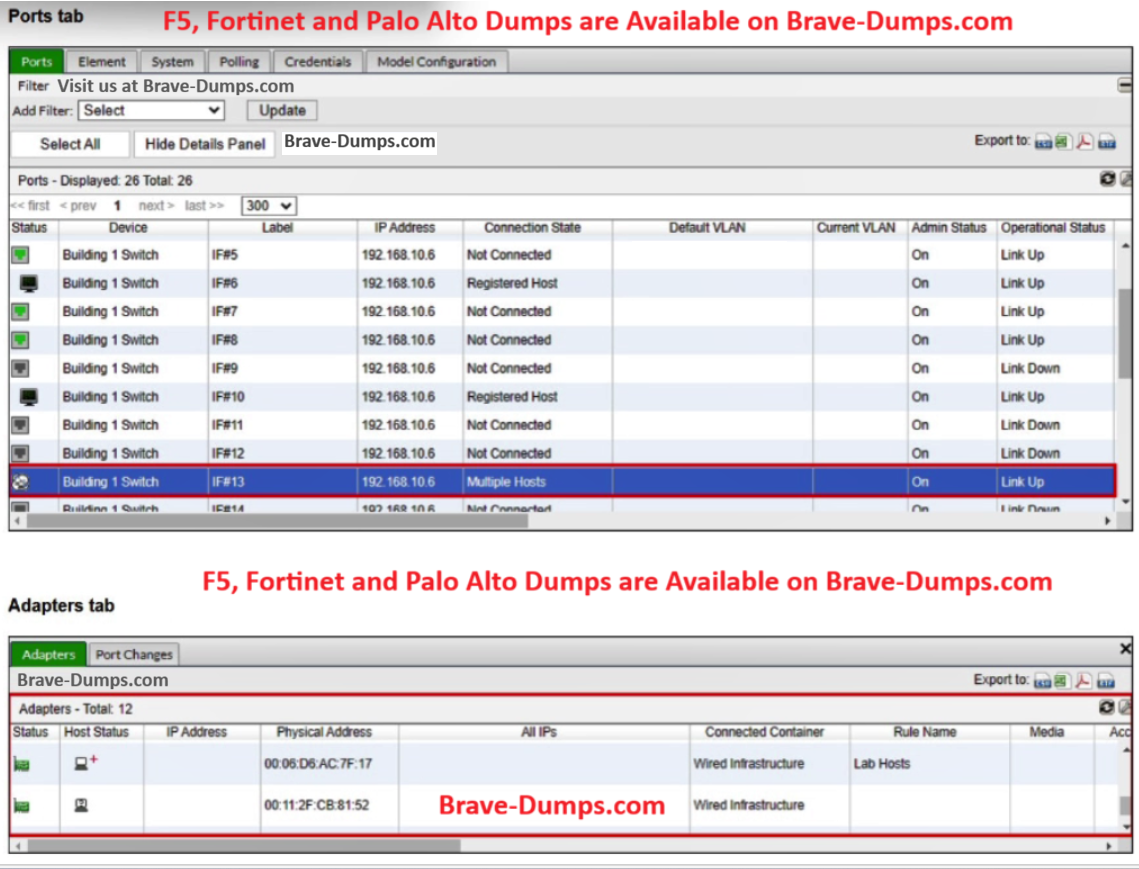The height and width of the screenshot is (869, 1139).
Task: Switch to the Element tab
Action: (102, 62)
